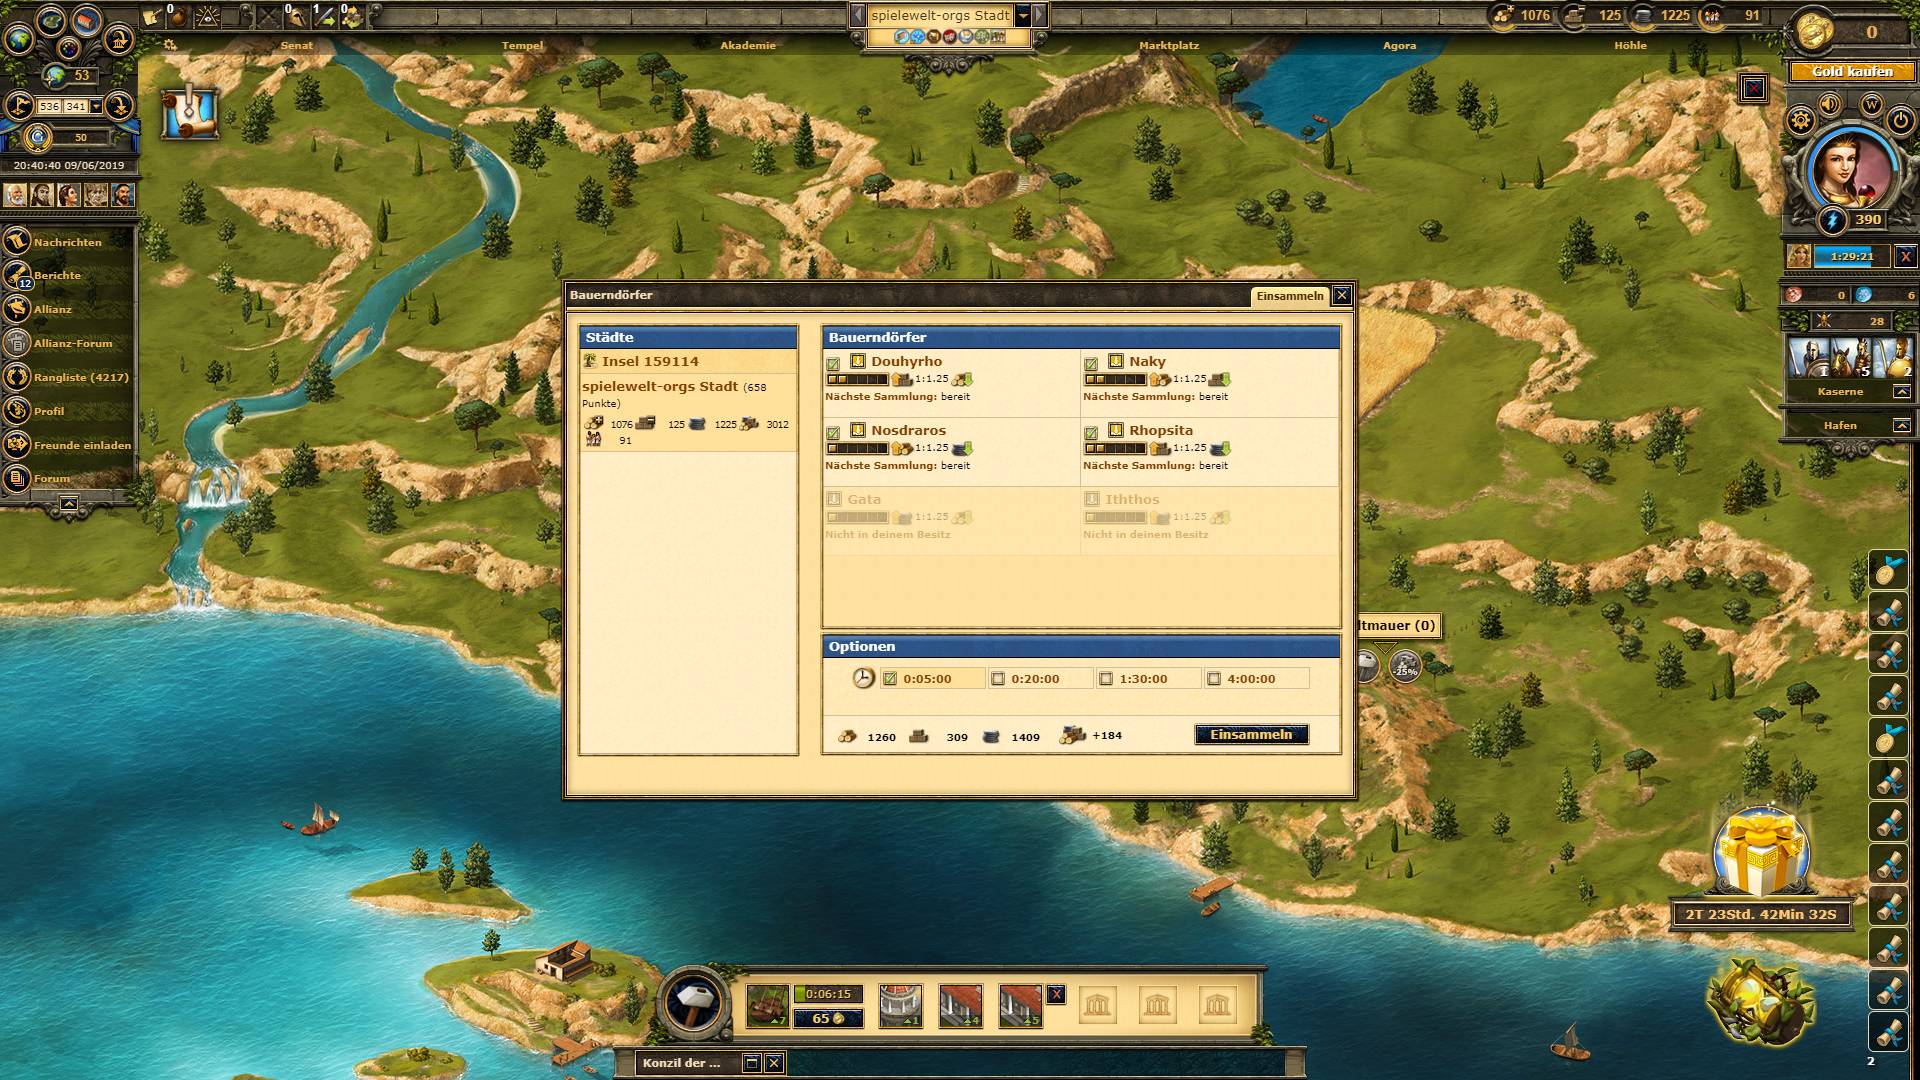This screenshot has height=1080, width=1920.
Task: Open the quest scroll with exclamation mark
Action: coord(190,112)
